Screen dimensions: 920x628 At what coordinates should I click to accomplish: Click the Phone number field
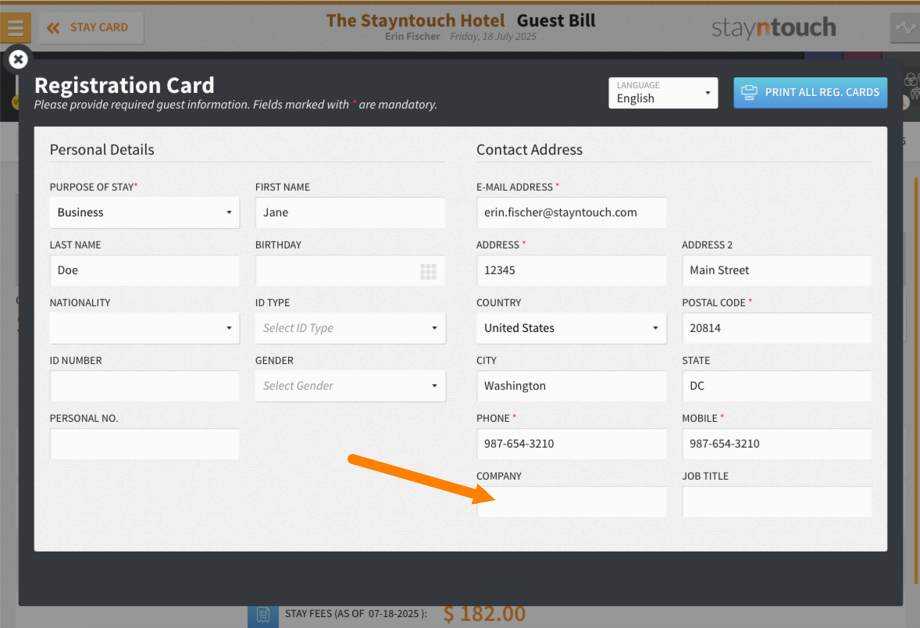571,444
